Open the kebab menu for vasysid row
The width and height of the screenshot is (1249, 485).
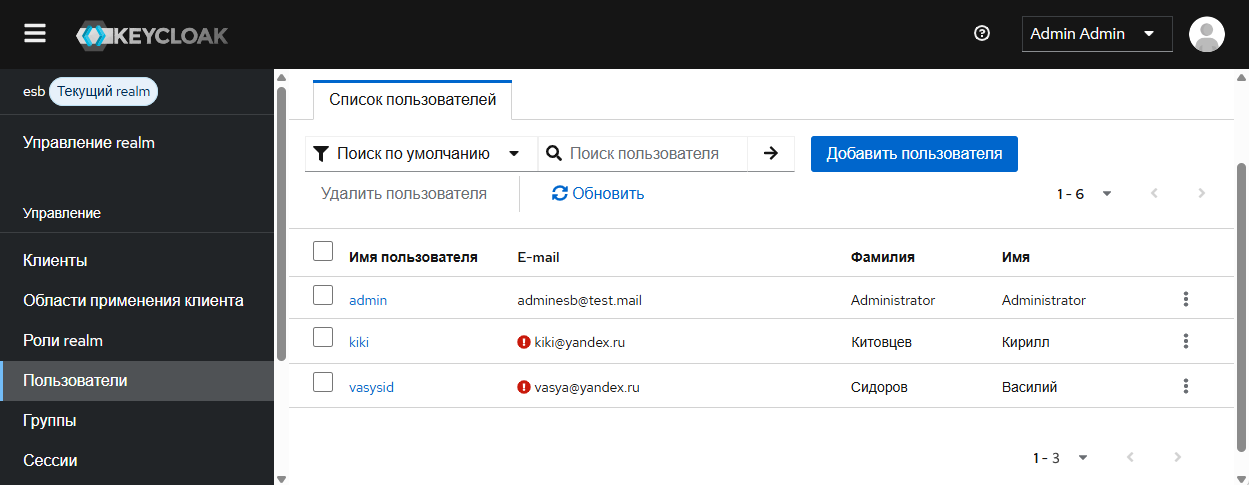click(x=1185, y=386)
